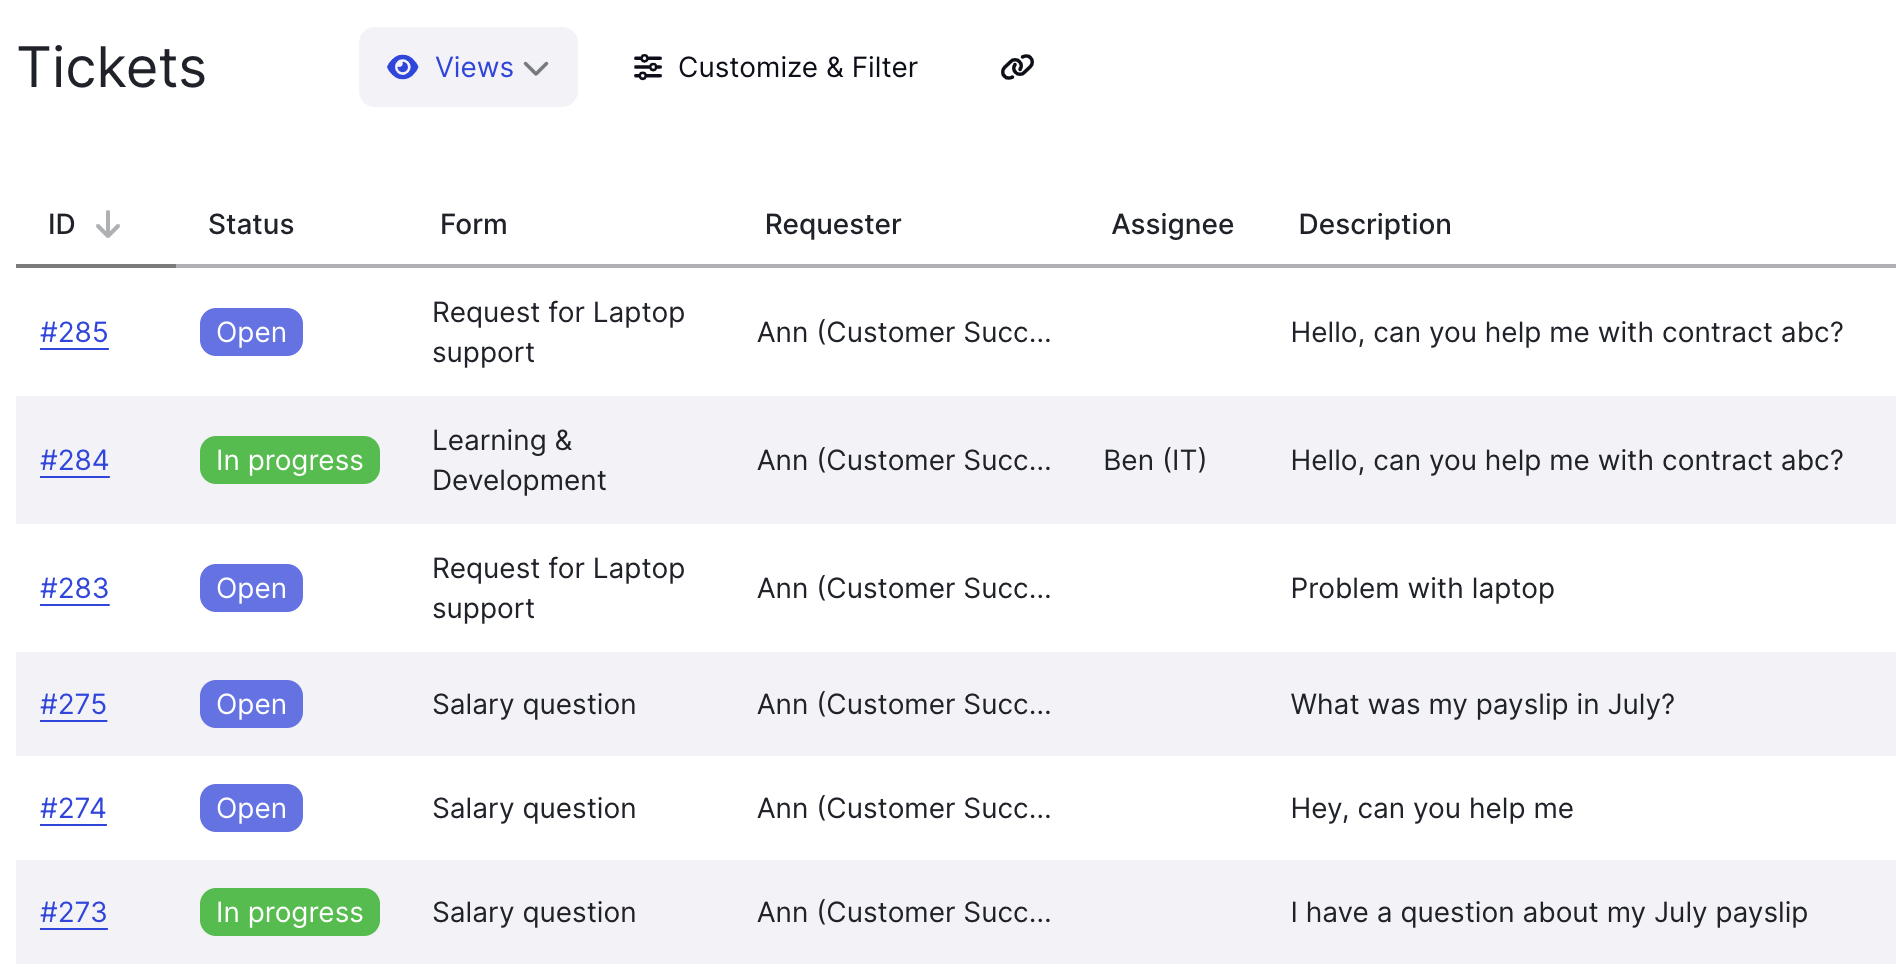The width and height of the screenshot is (1896, 968).
Task: Sort tickets by Assignee column
Action: [1172, 224]
